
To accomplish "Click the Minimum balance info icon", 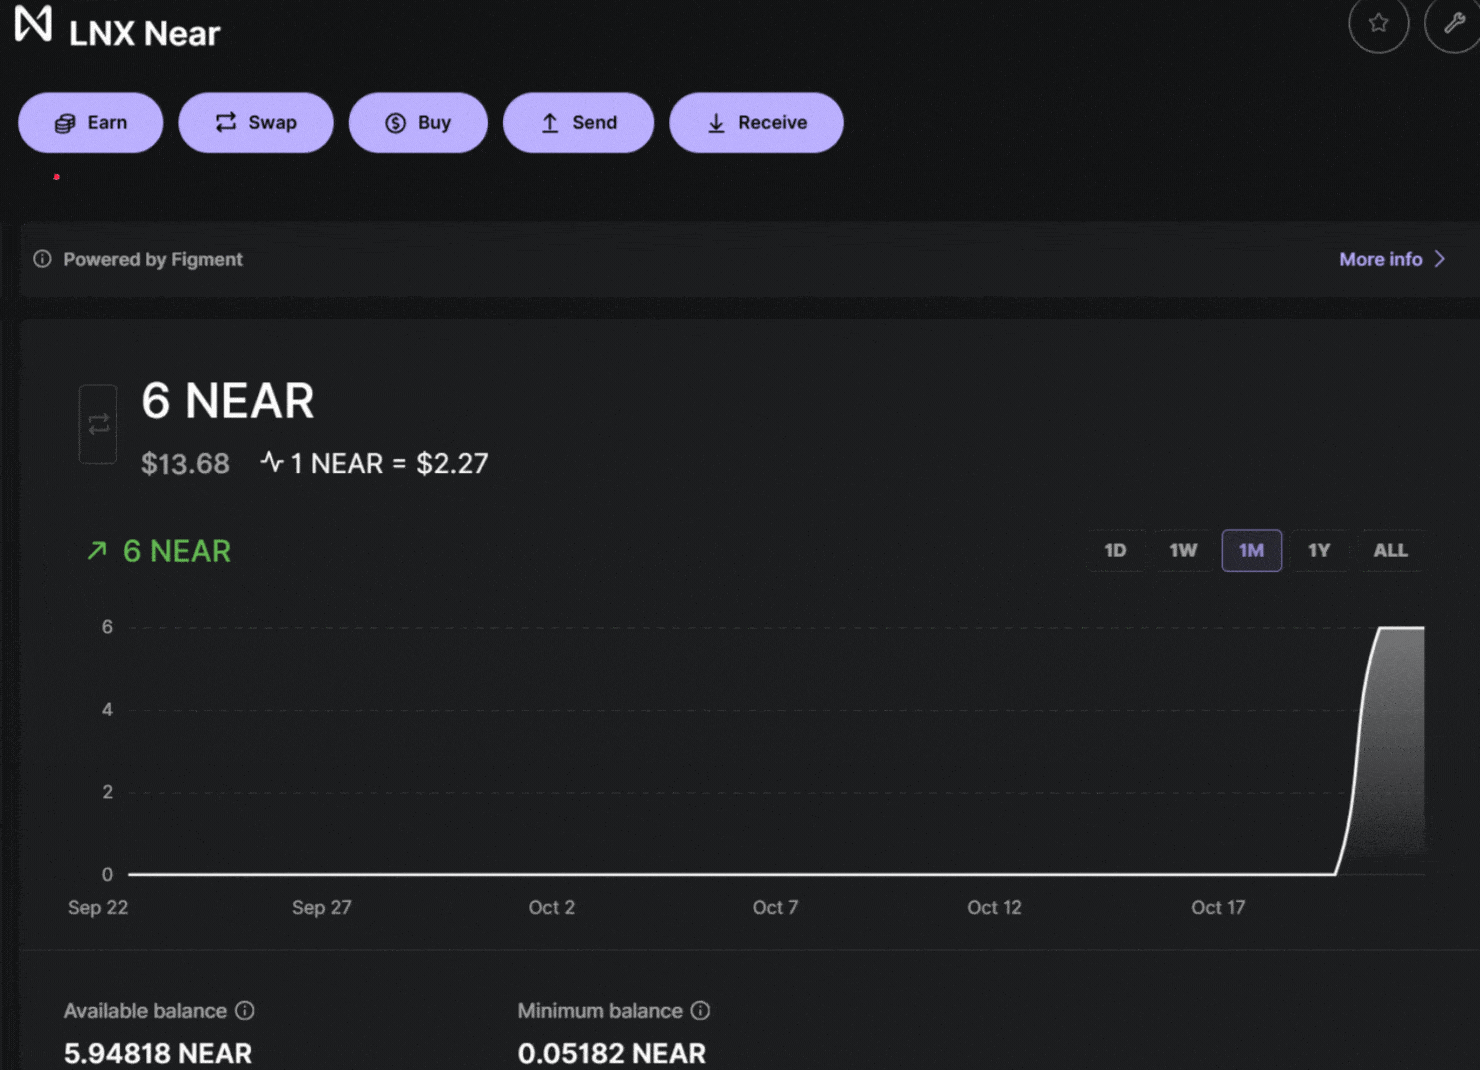I will point(701,1011).
